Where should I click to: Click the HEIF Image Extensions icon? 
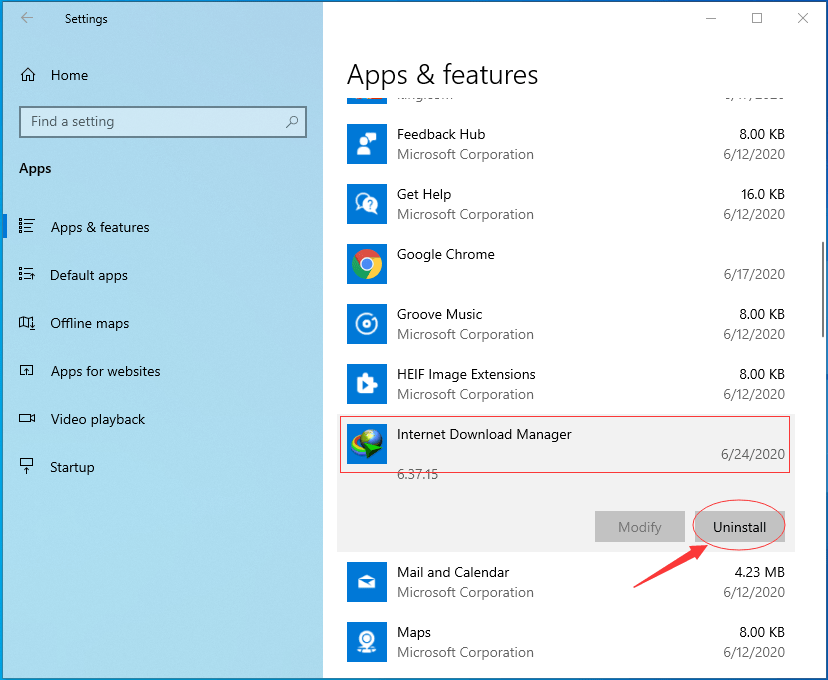[367, 384]
